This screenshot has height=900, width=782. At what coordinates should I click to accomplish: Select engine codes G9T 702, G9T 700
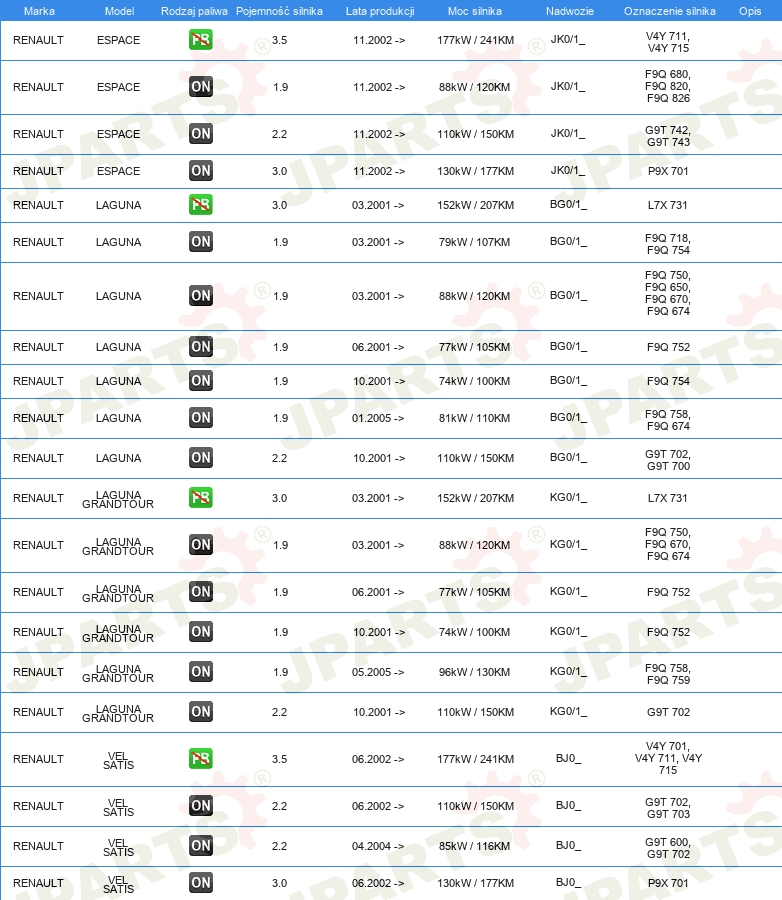click(x=668, y=460)
